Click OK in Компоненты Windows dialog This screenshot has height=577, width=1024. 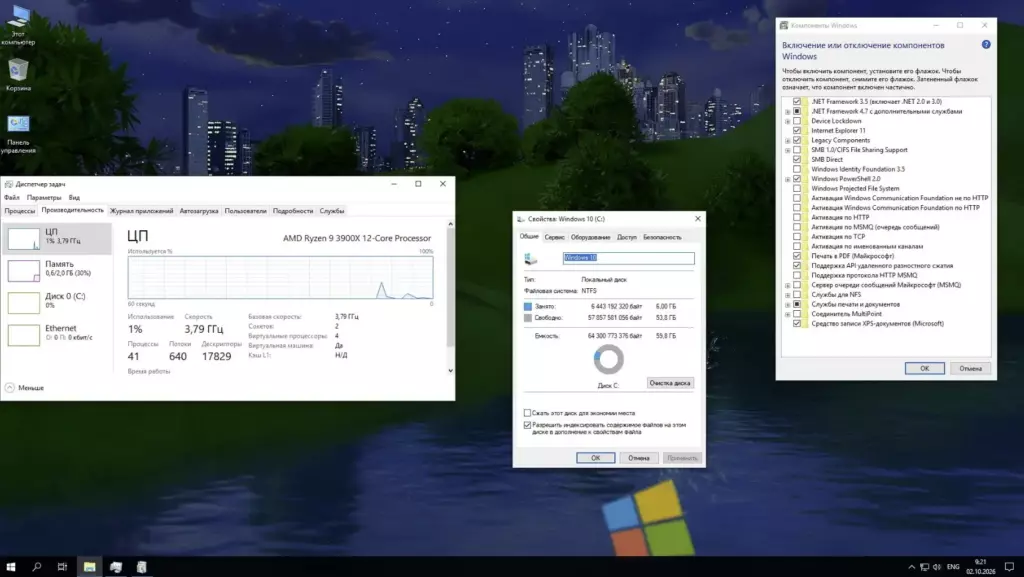coord(925,368)
